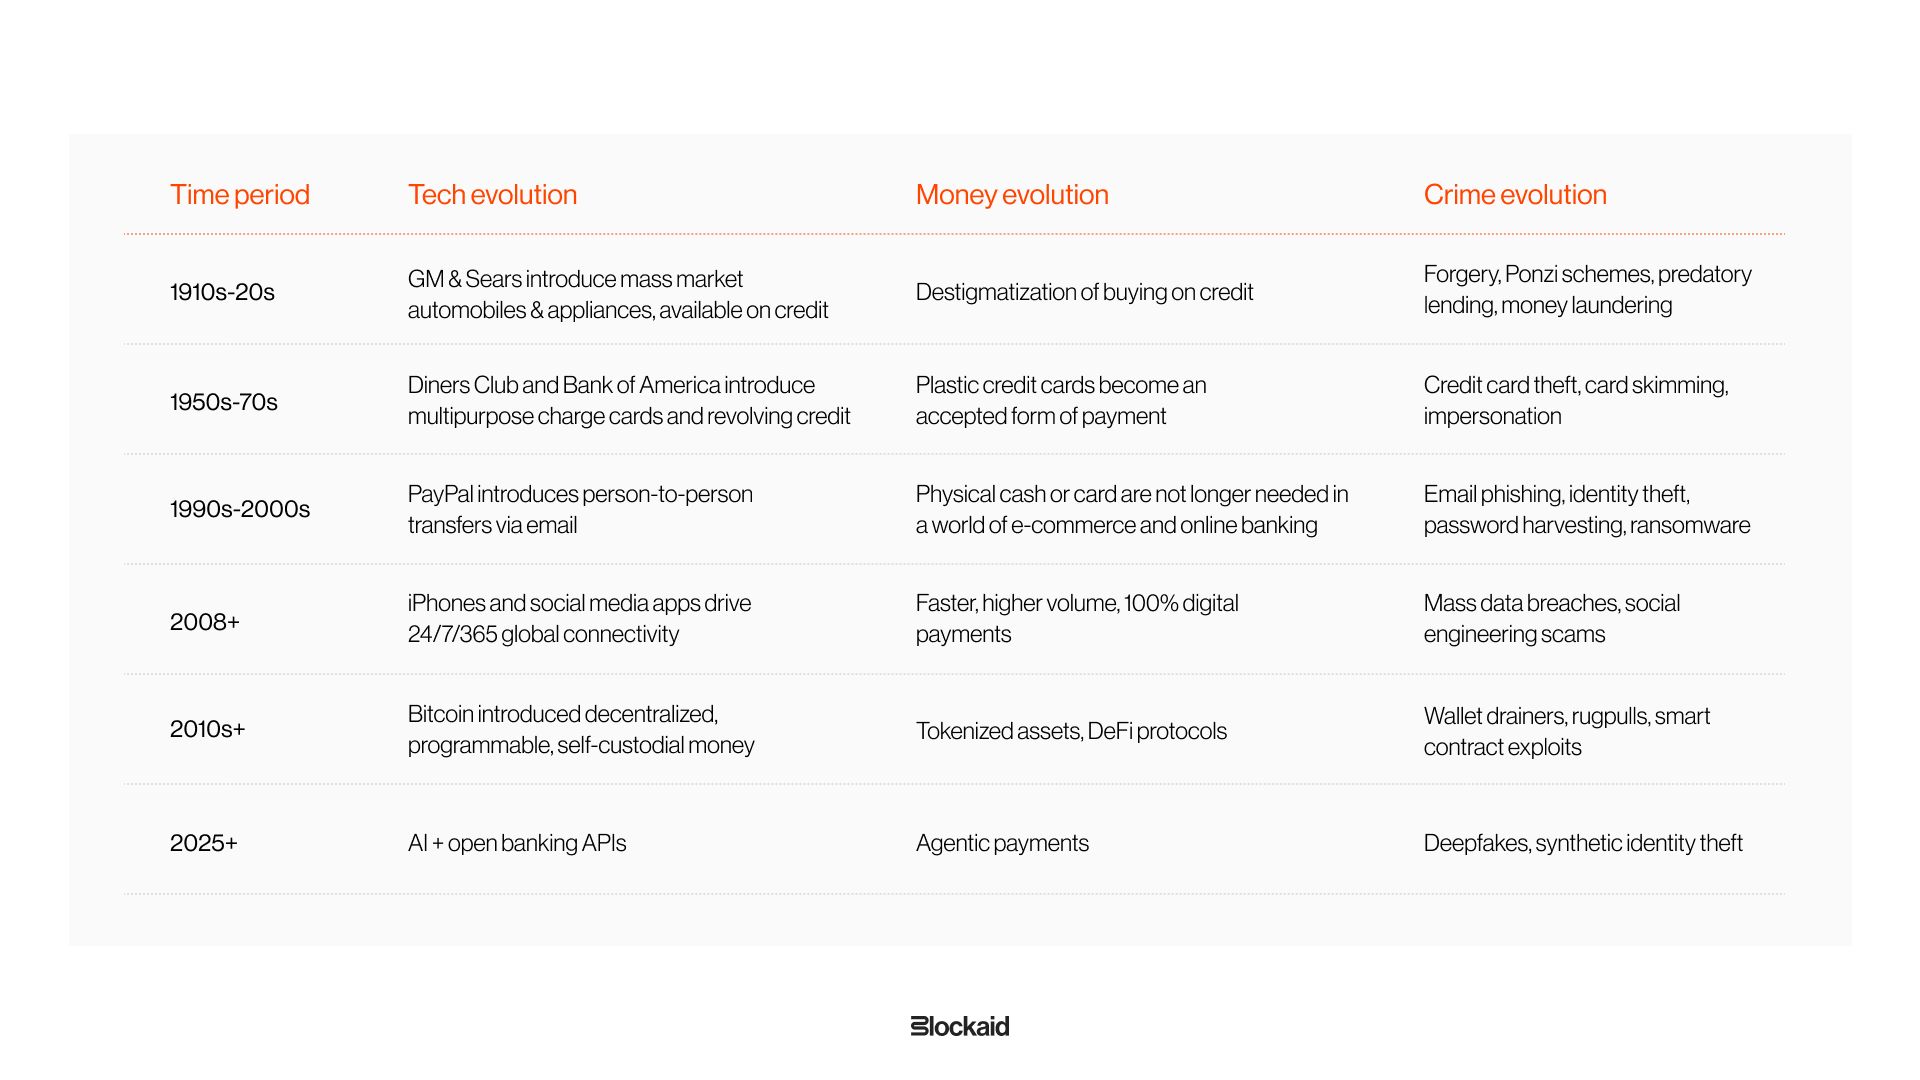The height and width of the screenshot is (1080, 1920).
Task: Select the "Crime evolution" column header
Action: click(x=1515, y=195)
